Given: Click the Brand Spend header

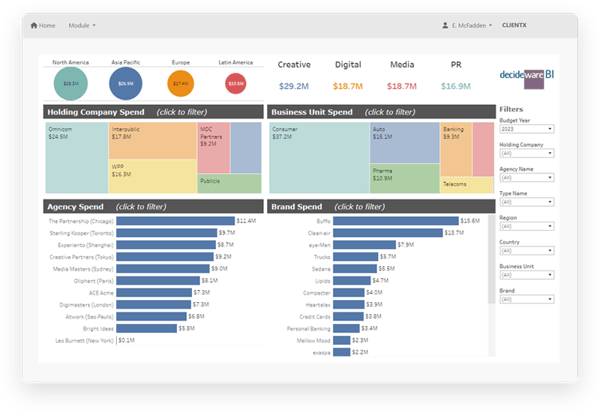Looking at the screenshot, I should coord(381,207).
